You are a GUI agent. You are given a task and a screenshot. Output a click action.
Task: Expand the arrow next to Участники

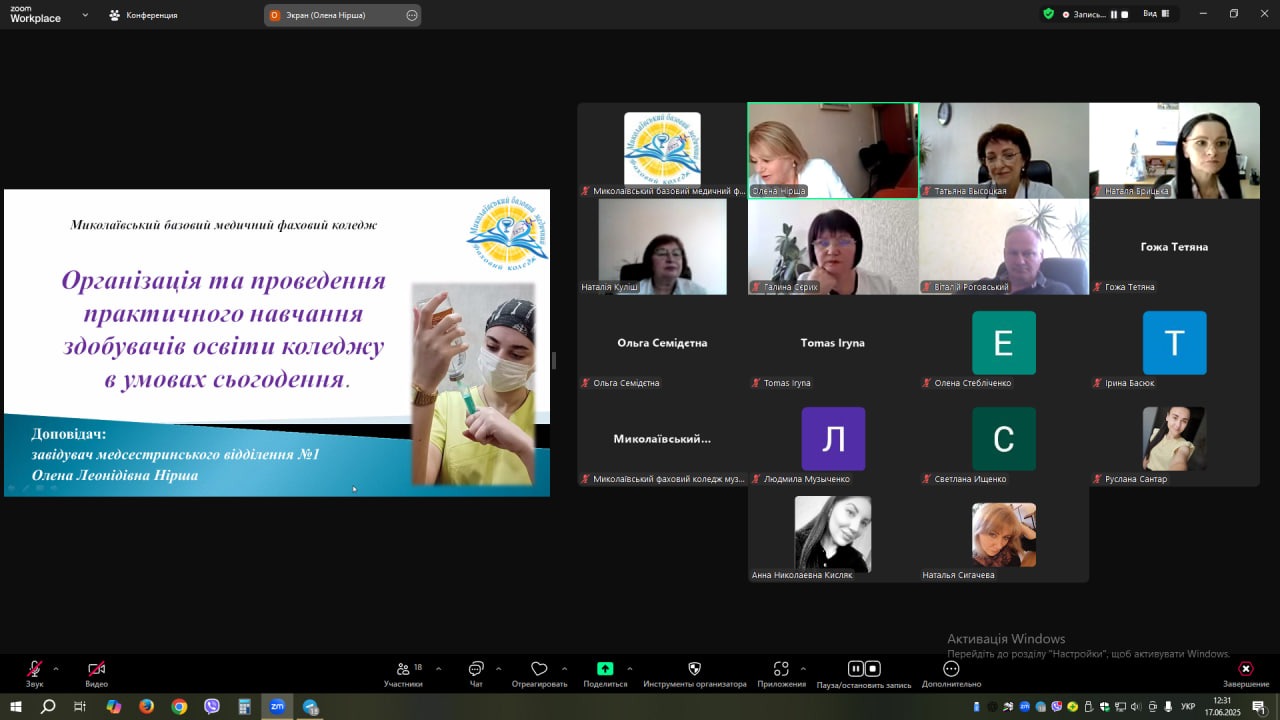[x=438, y=668]
